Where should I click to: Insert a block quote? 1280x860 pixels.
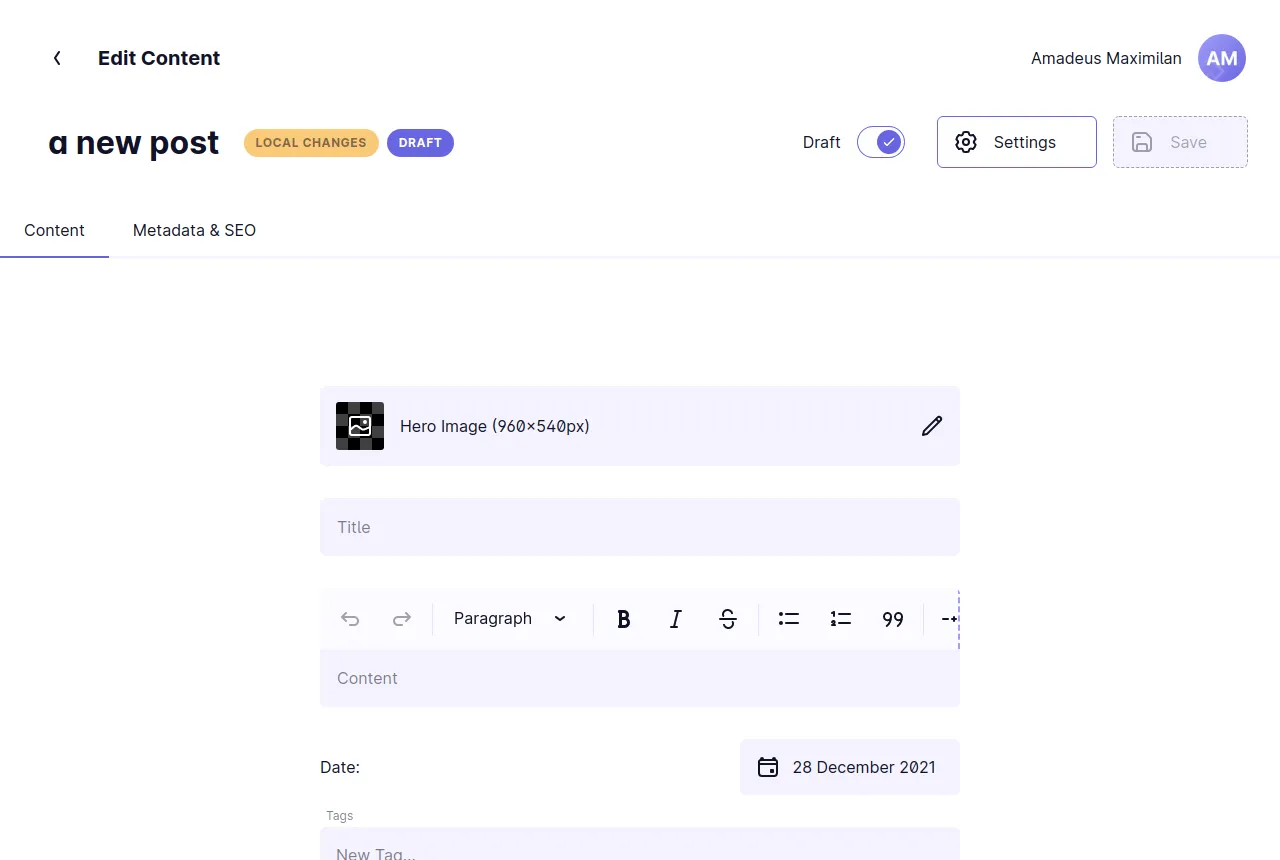[x=892, y=618]
